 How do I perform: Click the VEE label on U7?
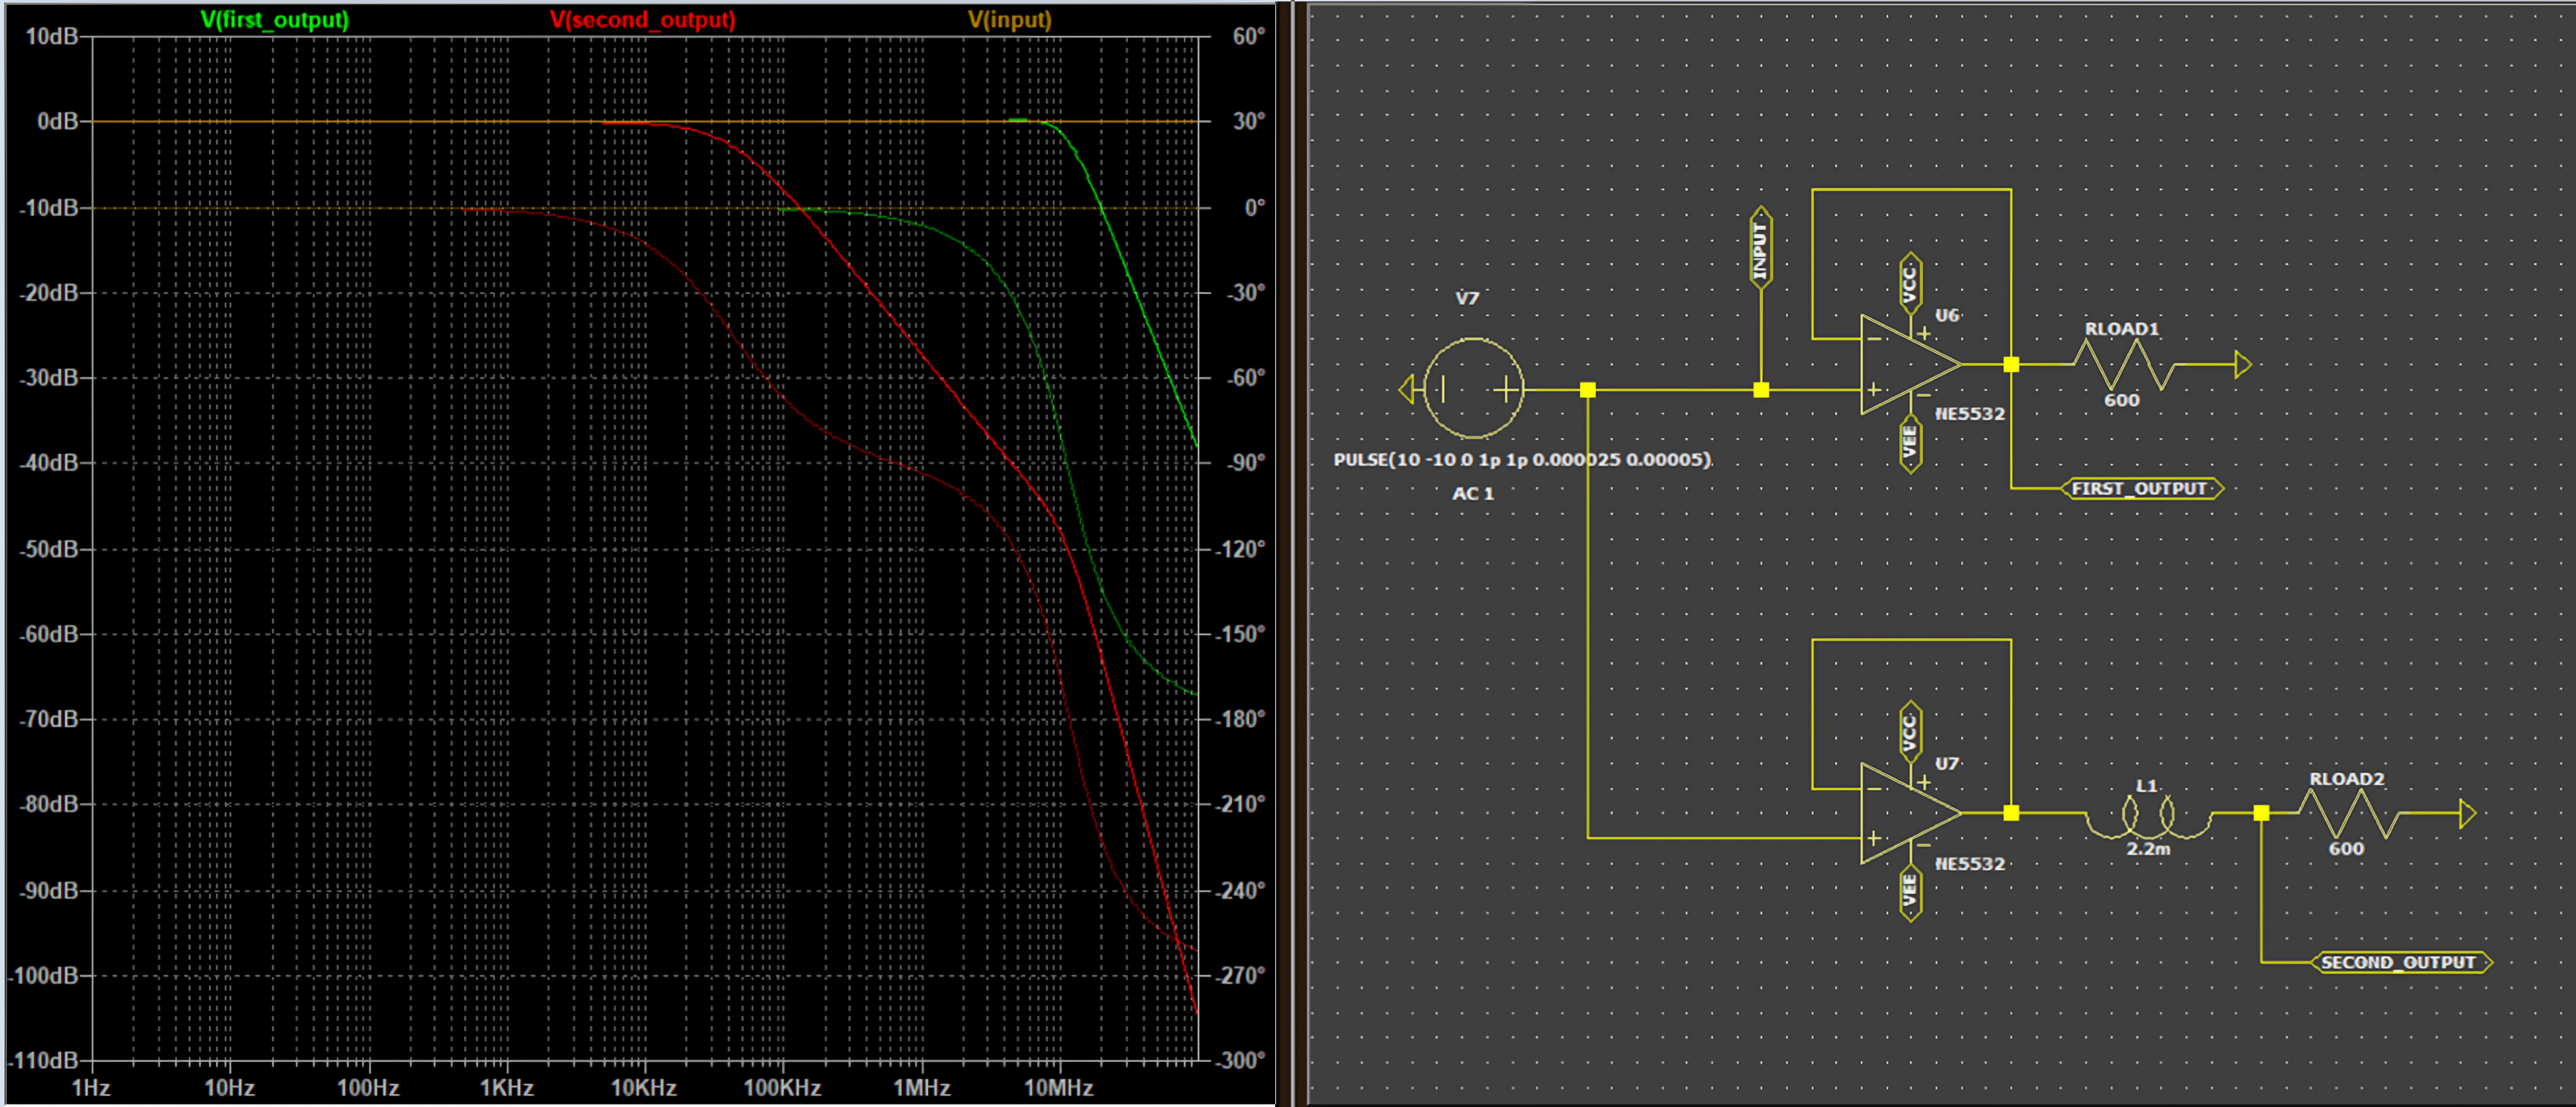pos(1910,892)
